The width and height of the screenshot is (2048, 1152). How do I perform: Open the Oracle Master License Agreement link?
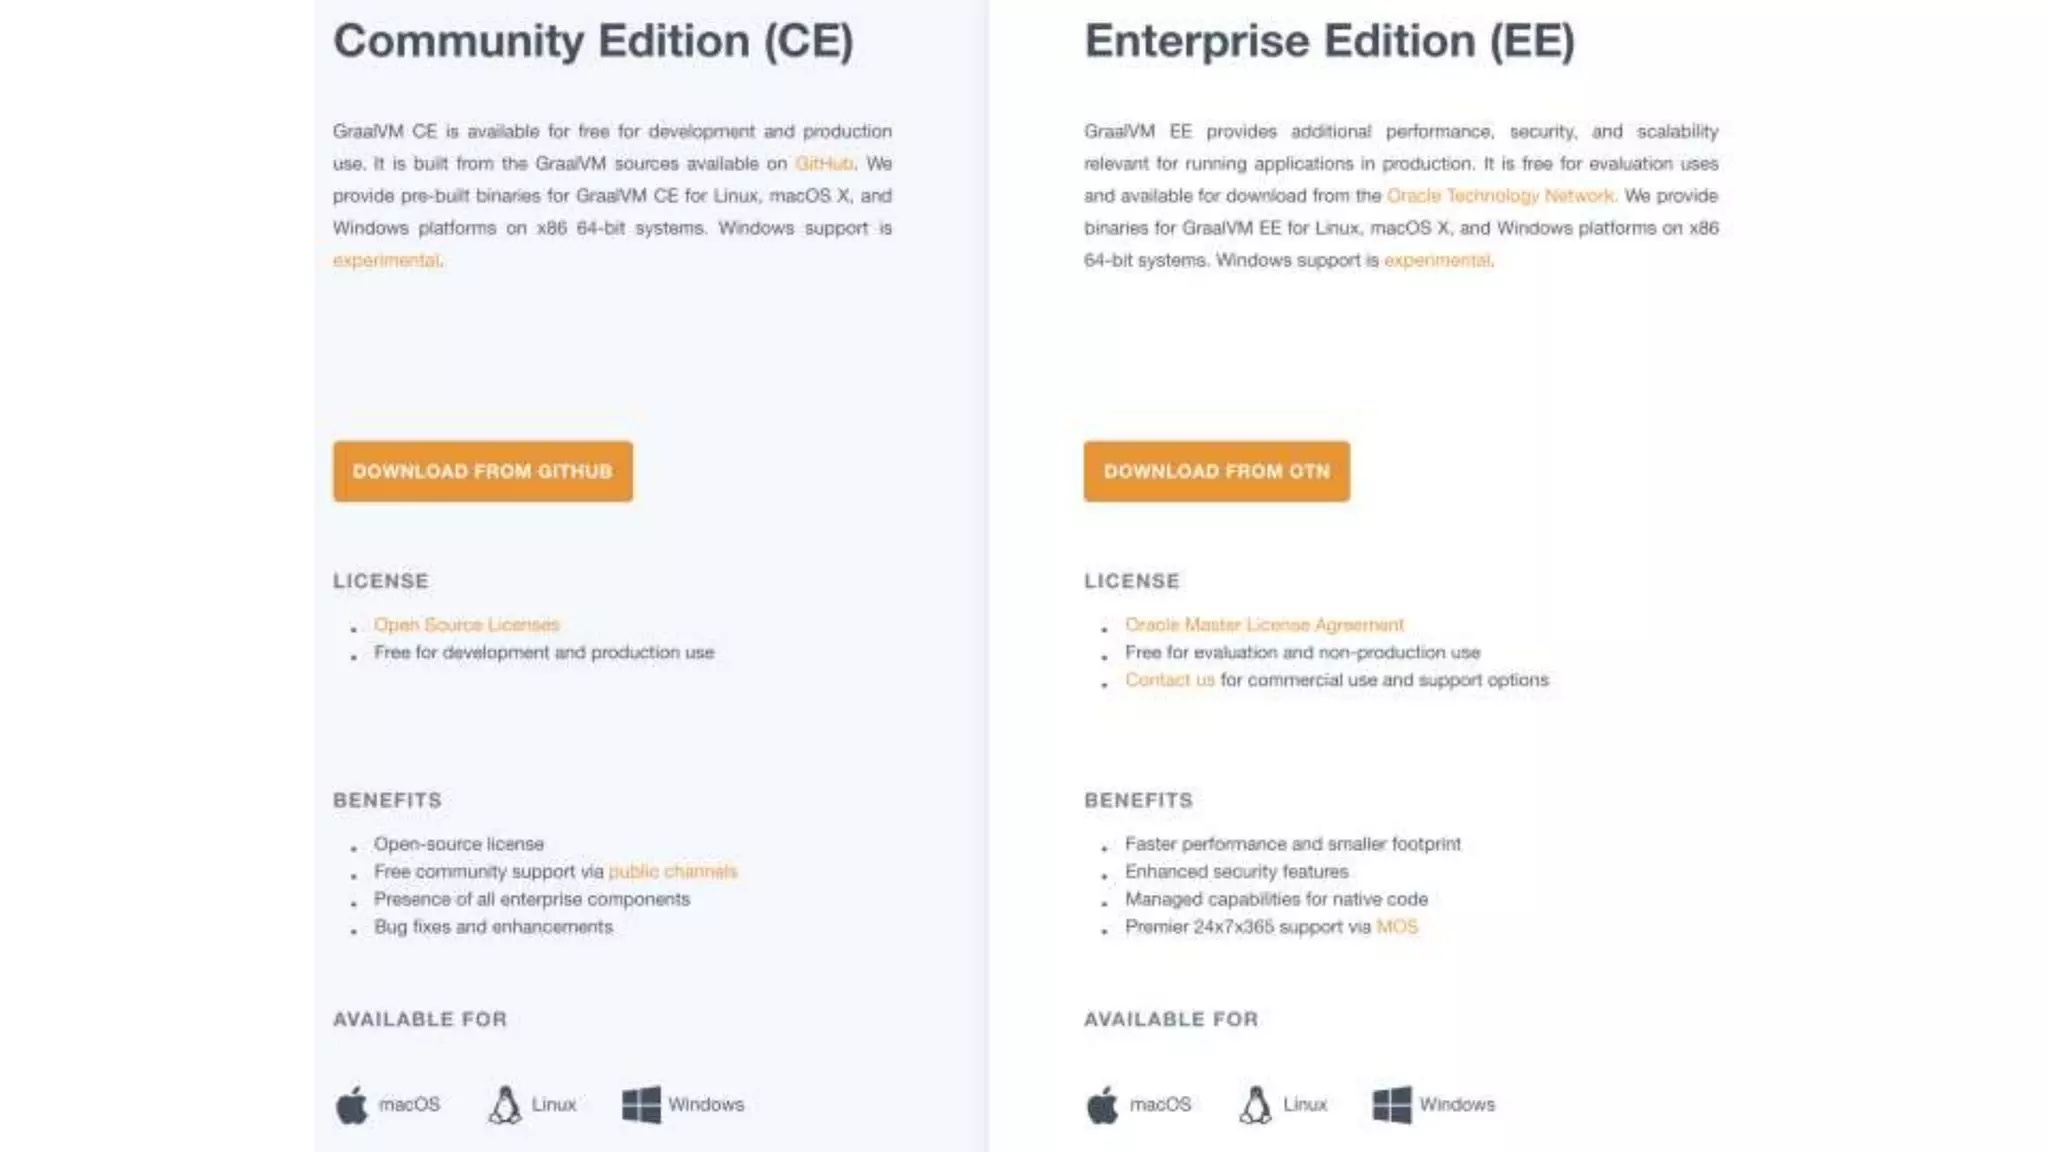coord(1264,624)
